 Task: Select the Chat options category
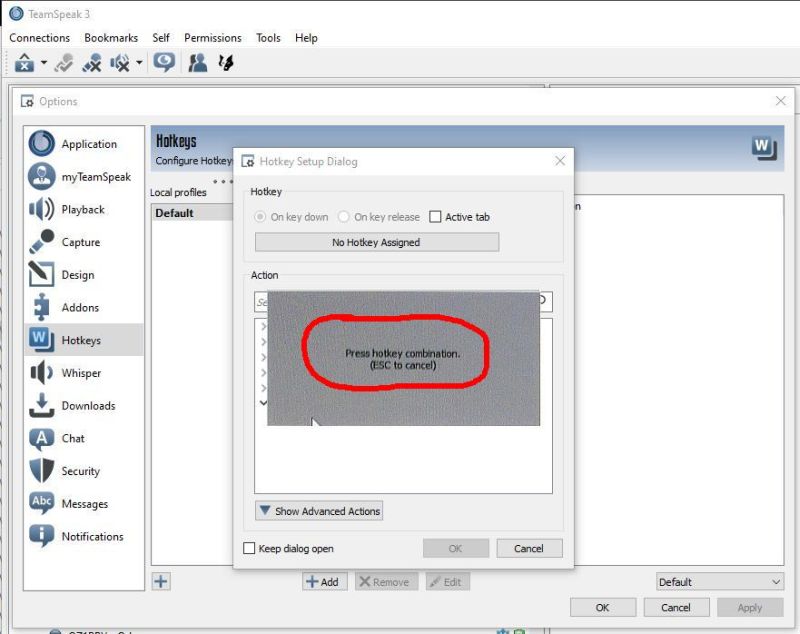[84, 438]
